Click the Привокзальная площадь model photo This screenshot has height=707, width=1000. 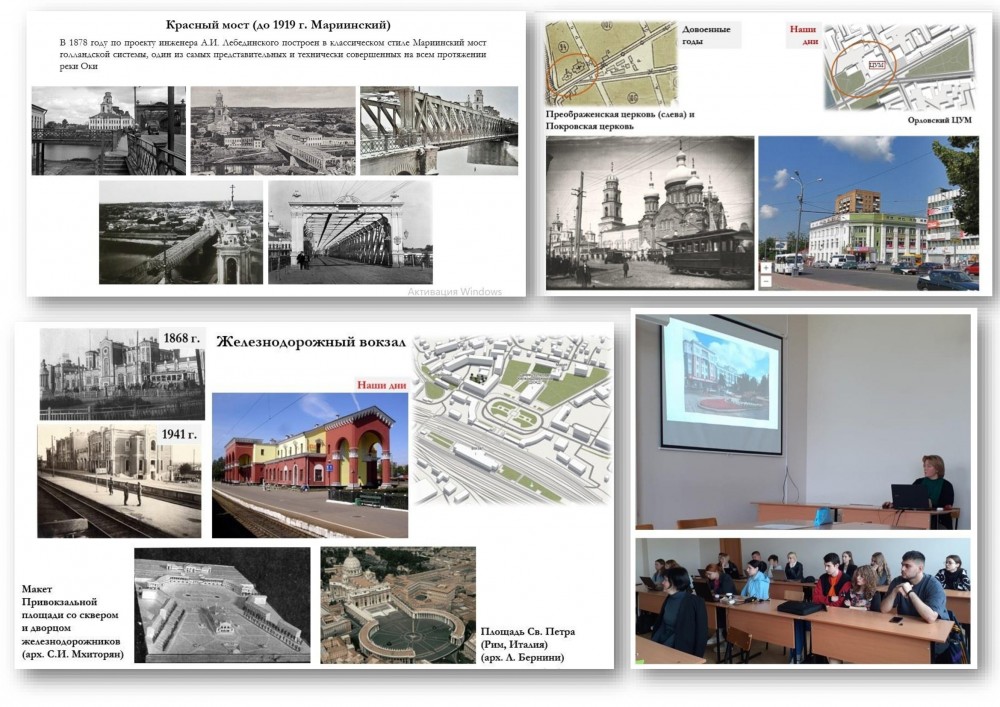coord(221,604)
